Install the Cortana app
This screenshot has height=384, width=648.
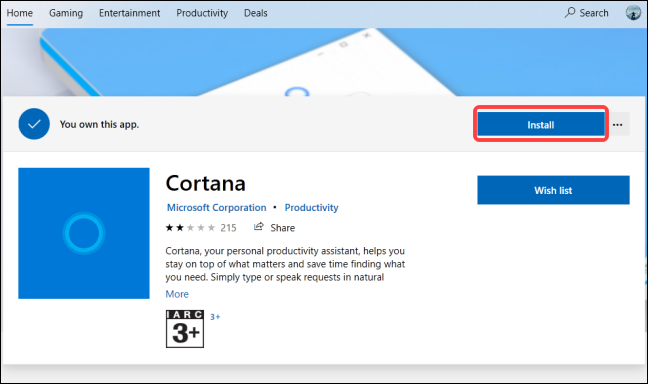541,124
